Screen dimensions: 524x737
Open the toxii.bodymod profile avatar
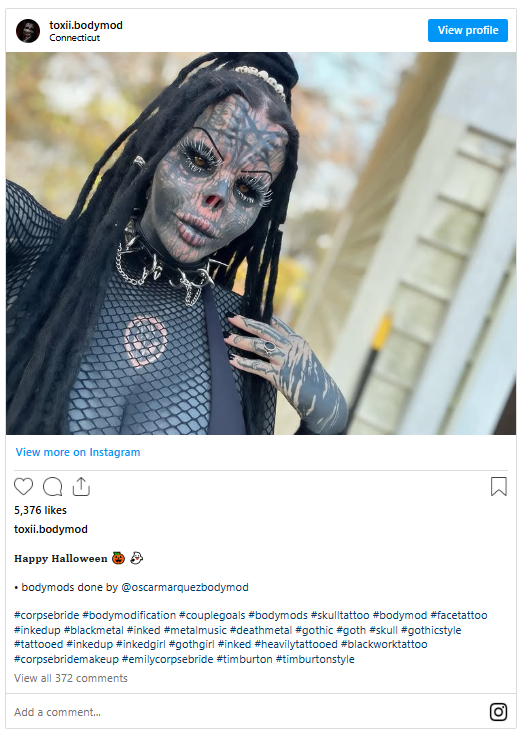tap(28, 31)
